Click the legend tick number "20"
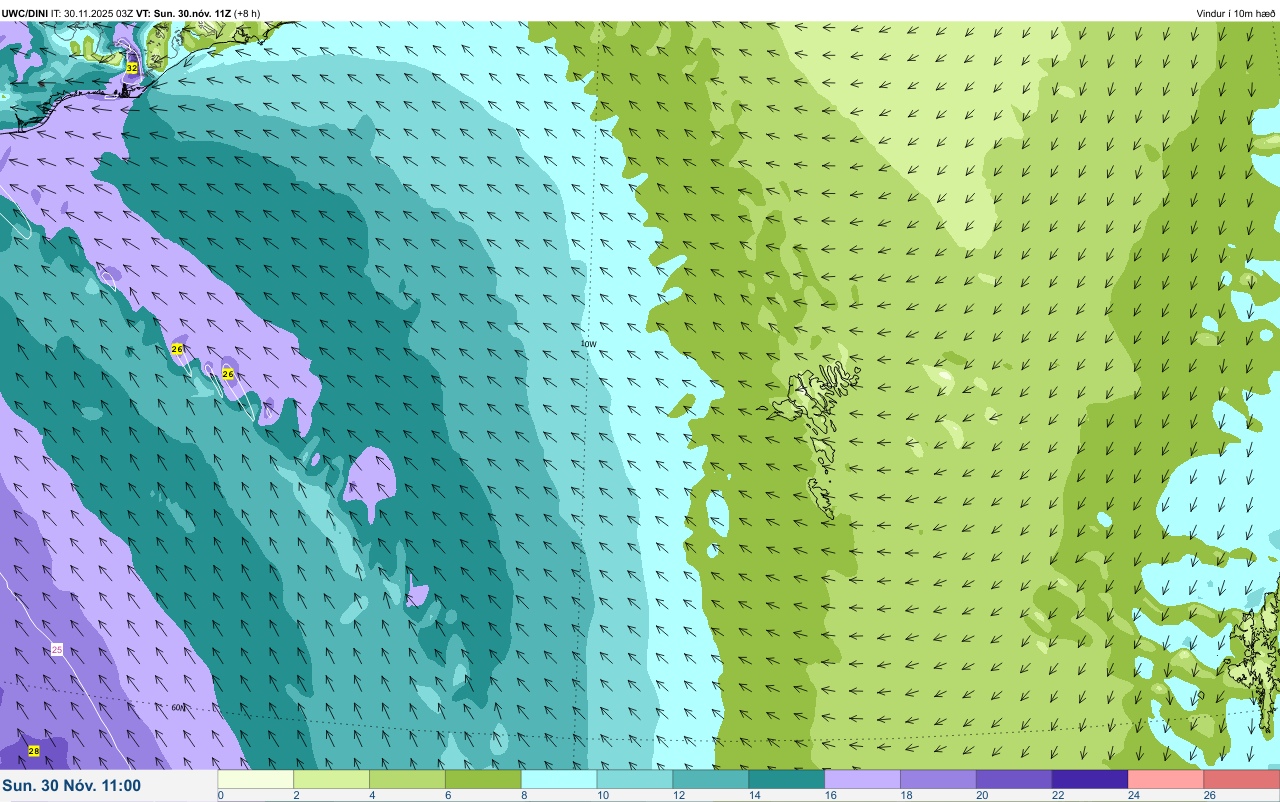The image size is (1280, 802). [981, 796]
